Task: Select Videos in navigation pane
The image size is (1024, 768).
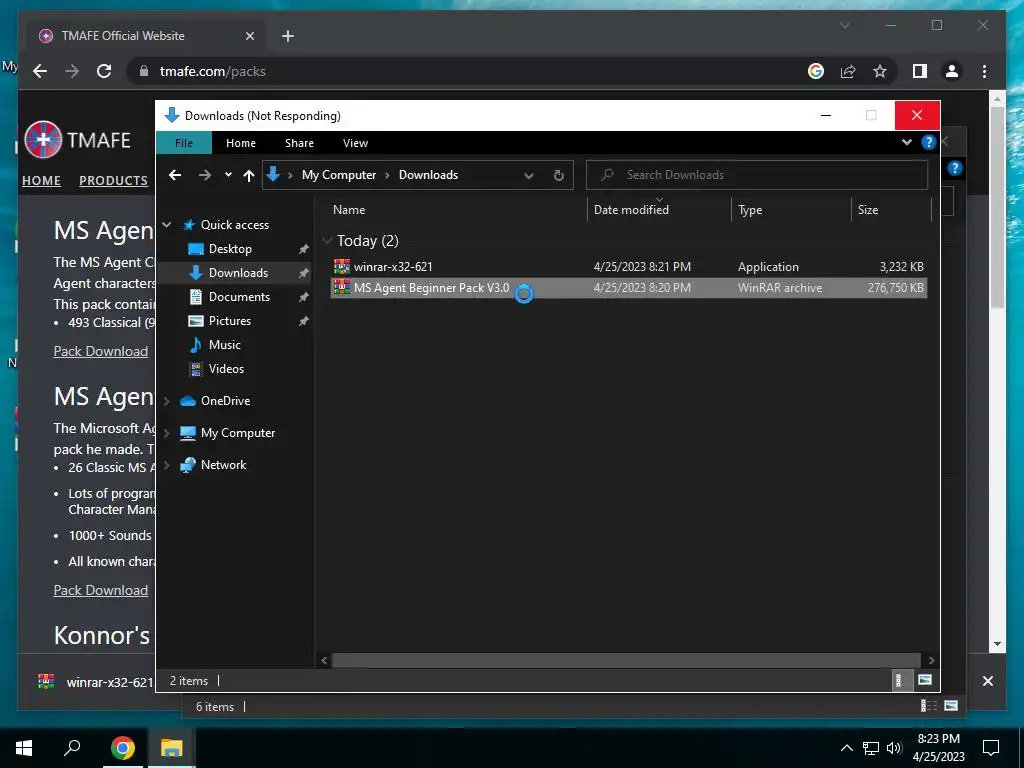Action: pos(226,369)
